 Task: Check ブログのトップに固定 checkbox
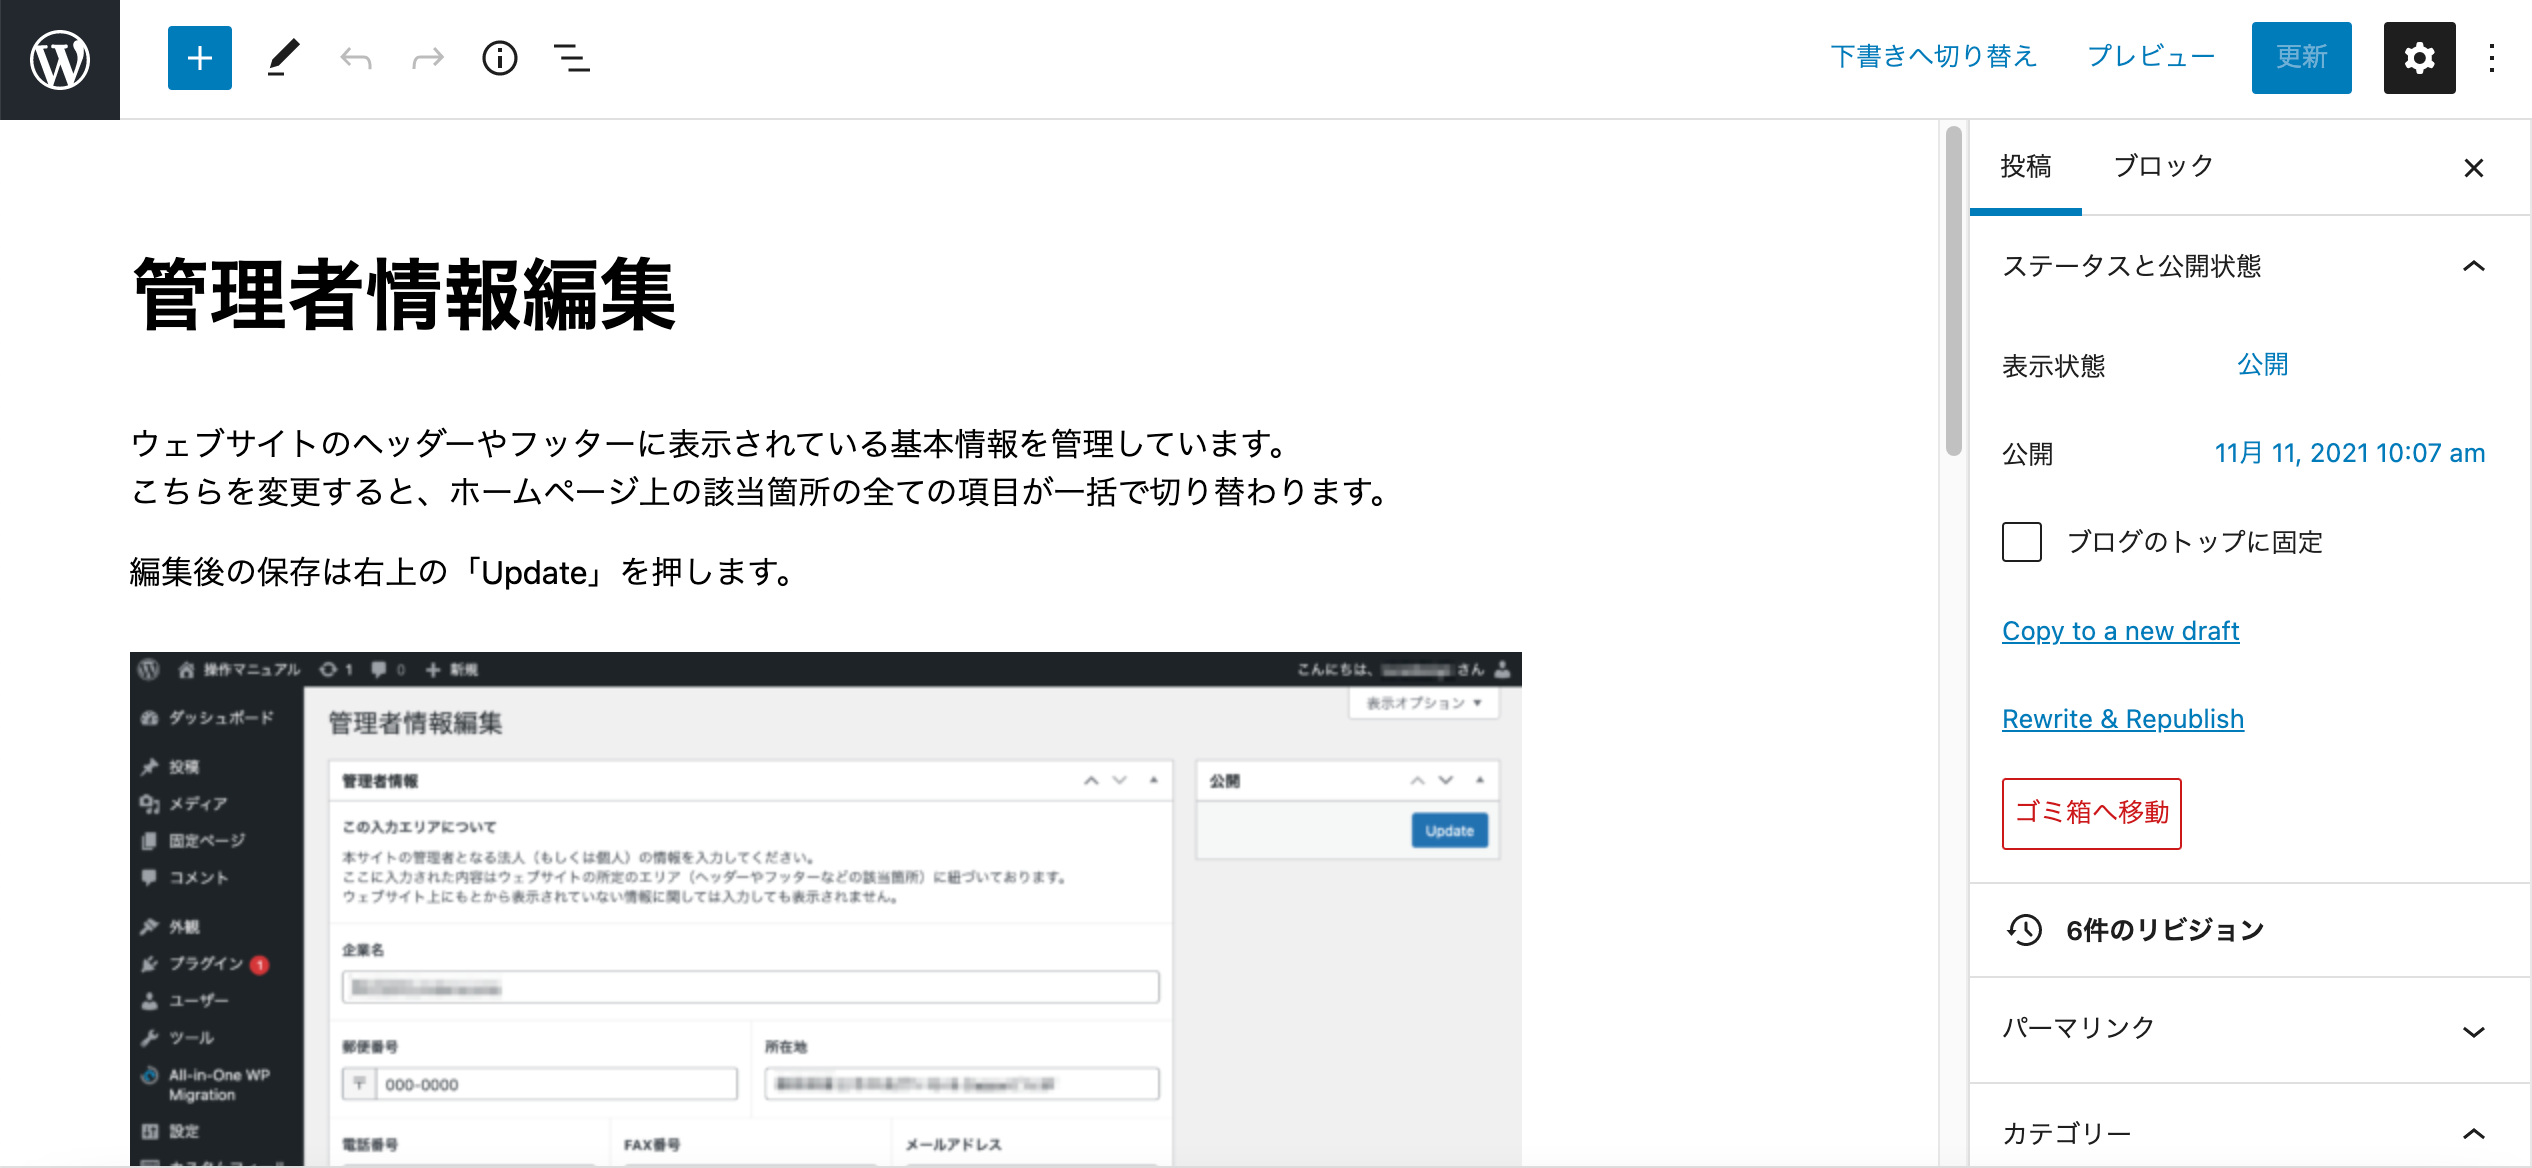2022,542
